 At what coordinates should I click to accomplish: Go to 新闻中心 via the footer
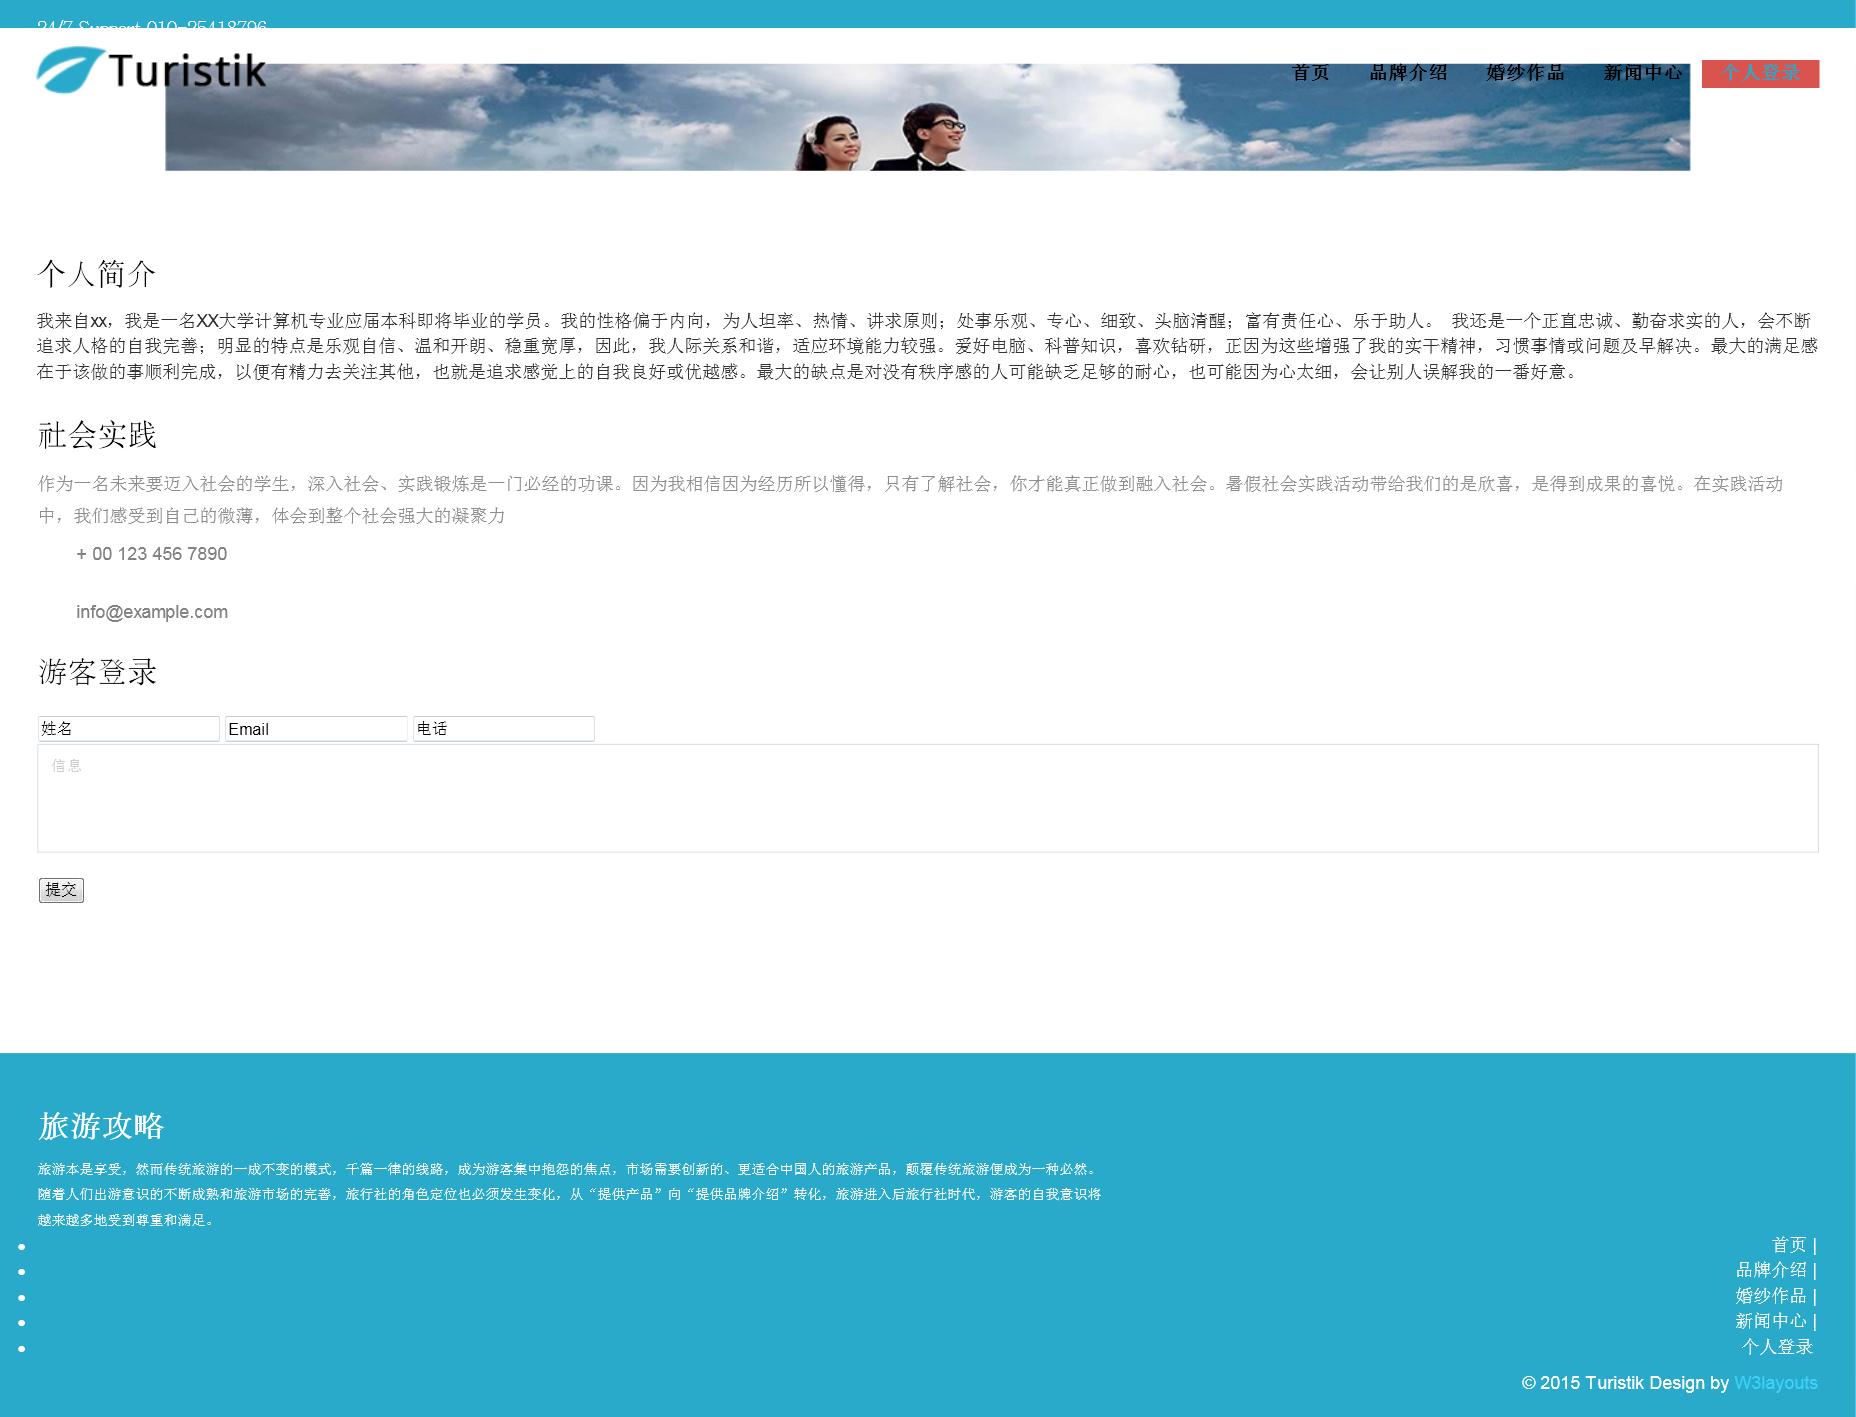pos(1771,1321)
